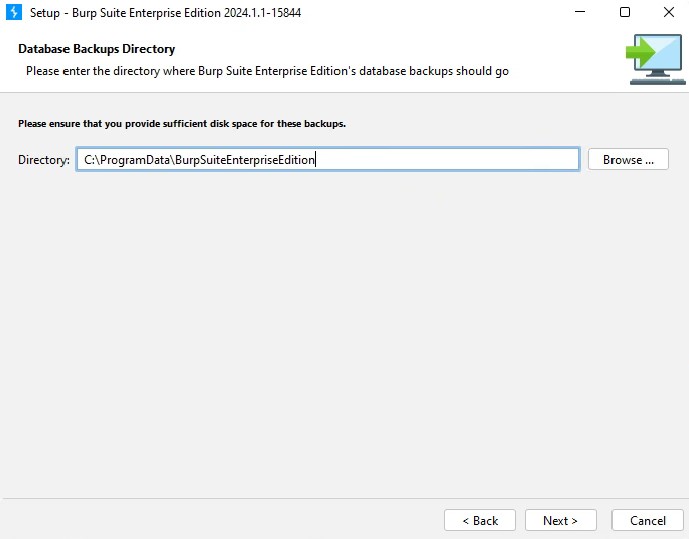Click the "Please enter the directory" instruction text

(267, 71)
